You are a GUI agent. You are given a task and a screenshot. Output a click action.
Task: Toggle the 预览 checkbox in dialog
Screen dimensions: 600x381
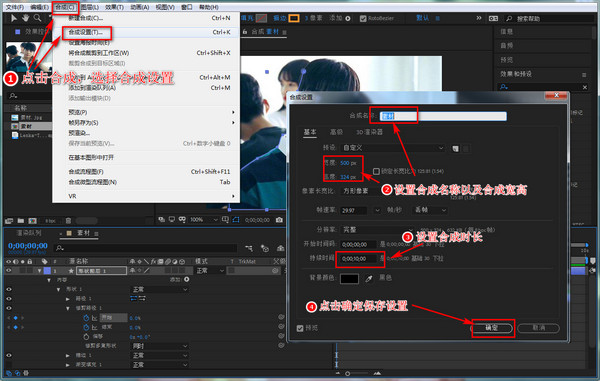click(300, 328)
